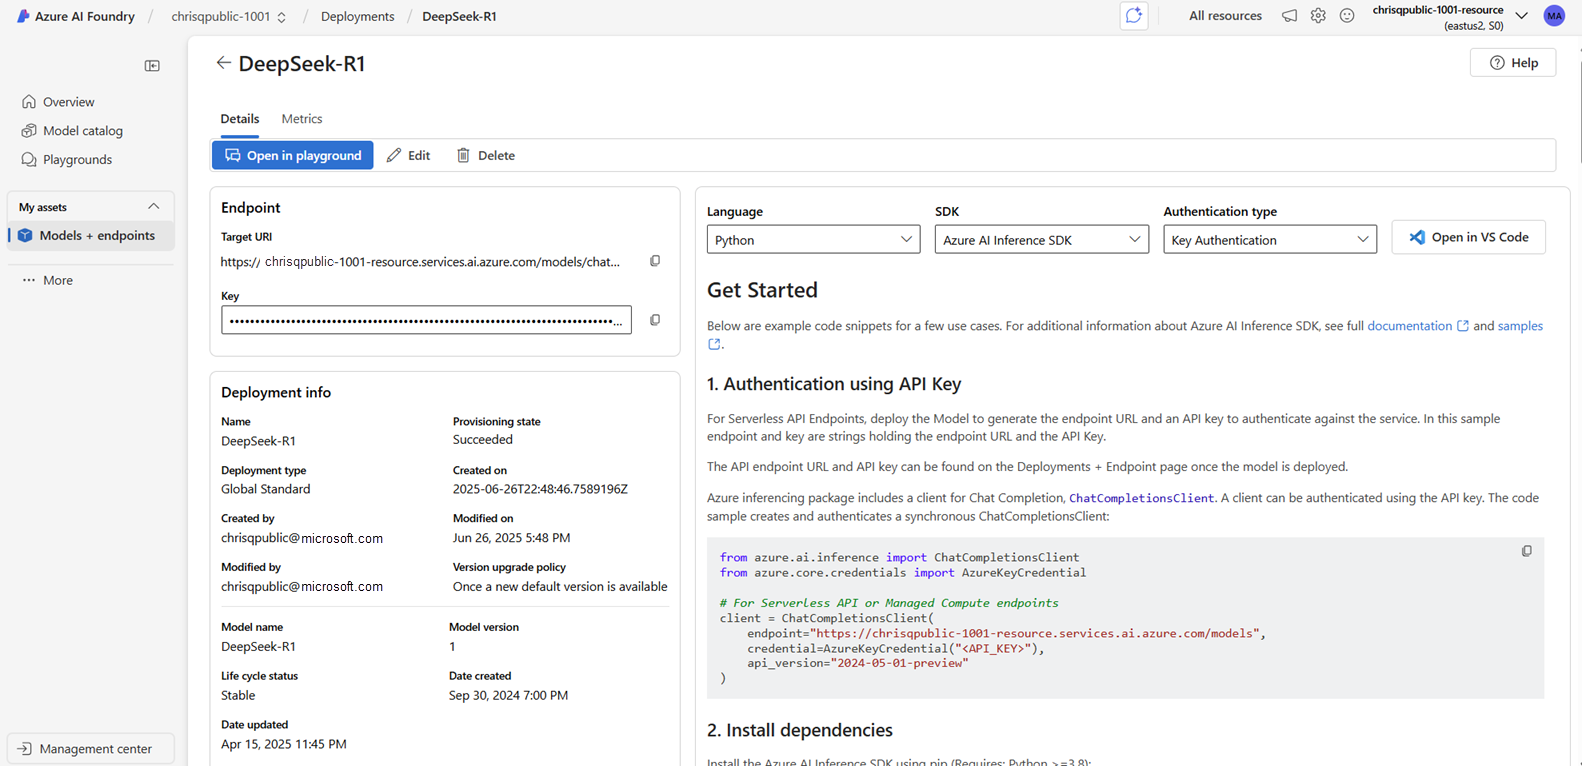Collapse the left sidebar panel
Viewport: 1582px width, 766px height.
click(152, 66)
